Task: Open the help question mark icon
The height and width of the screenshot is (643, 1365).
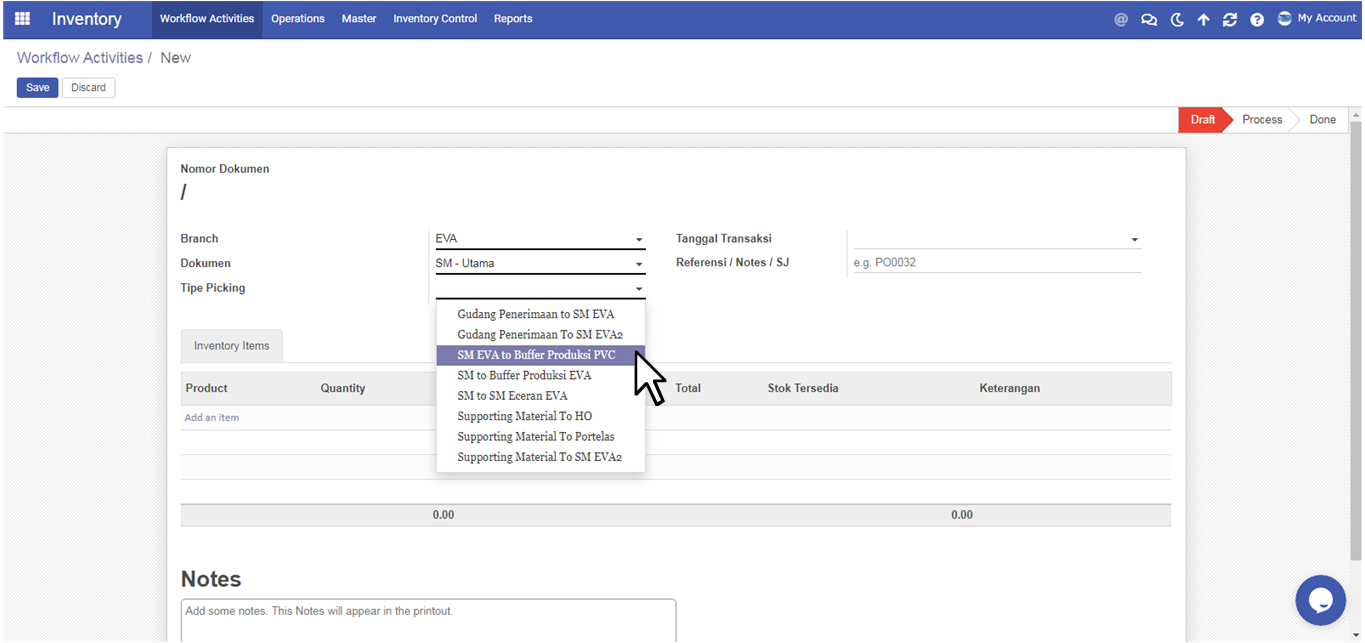Action: 1257,19
